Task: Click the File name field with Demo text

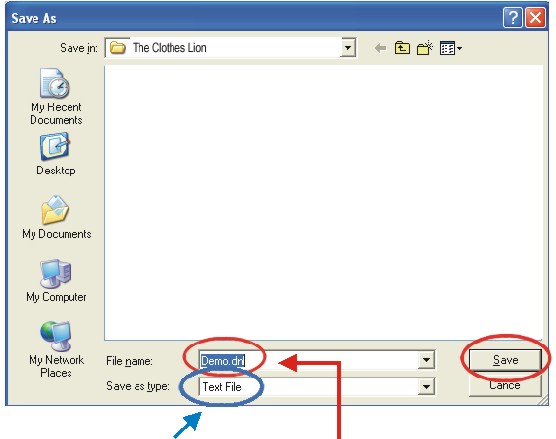Action: [308, 361]
